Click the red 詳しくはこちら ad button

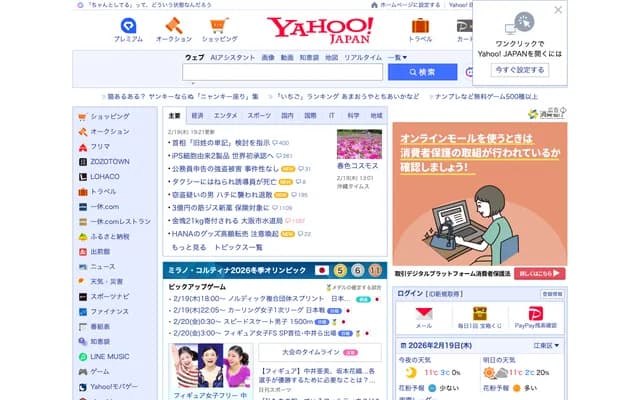(x=540, y=273)
